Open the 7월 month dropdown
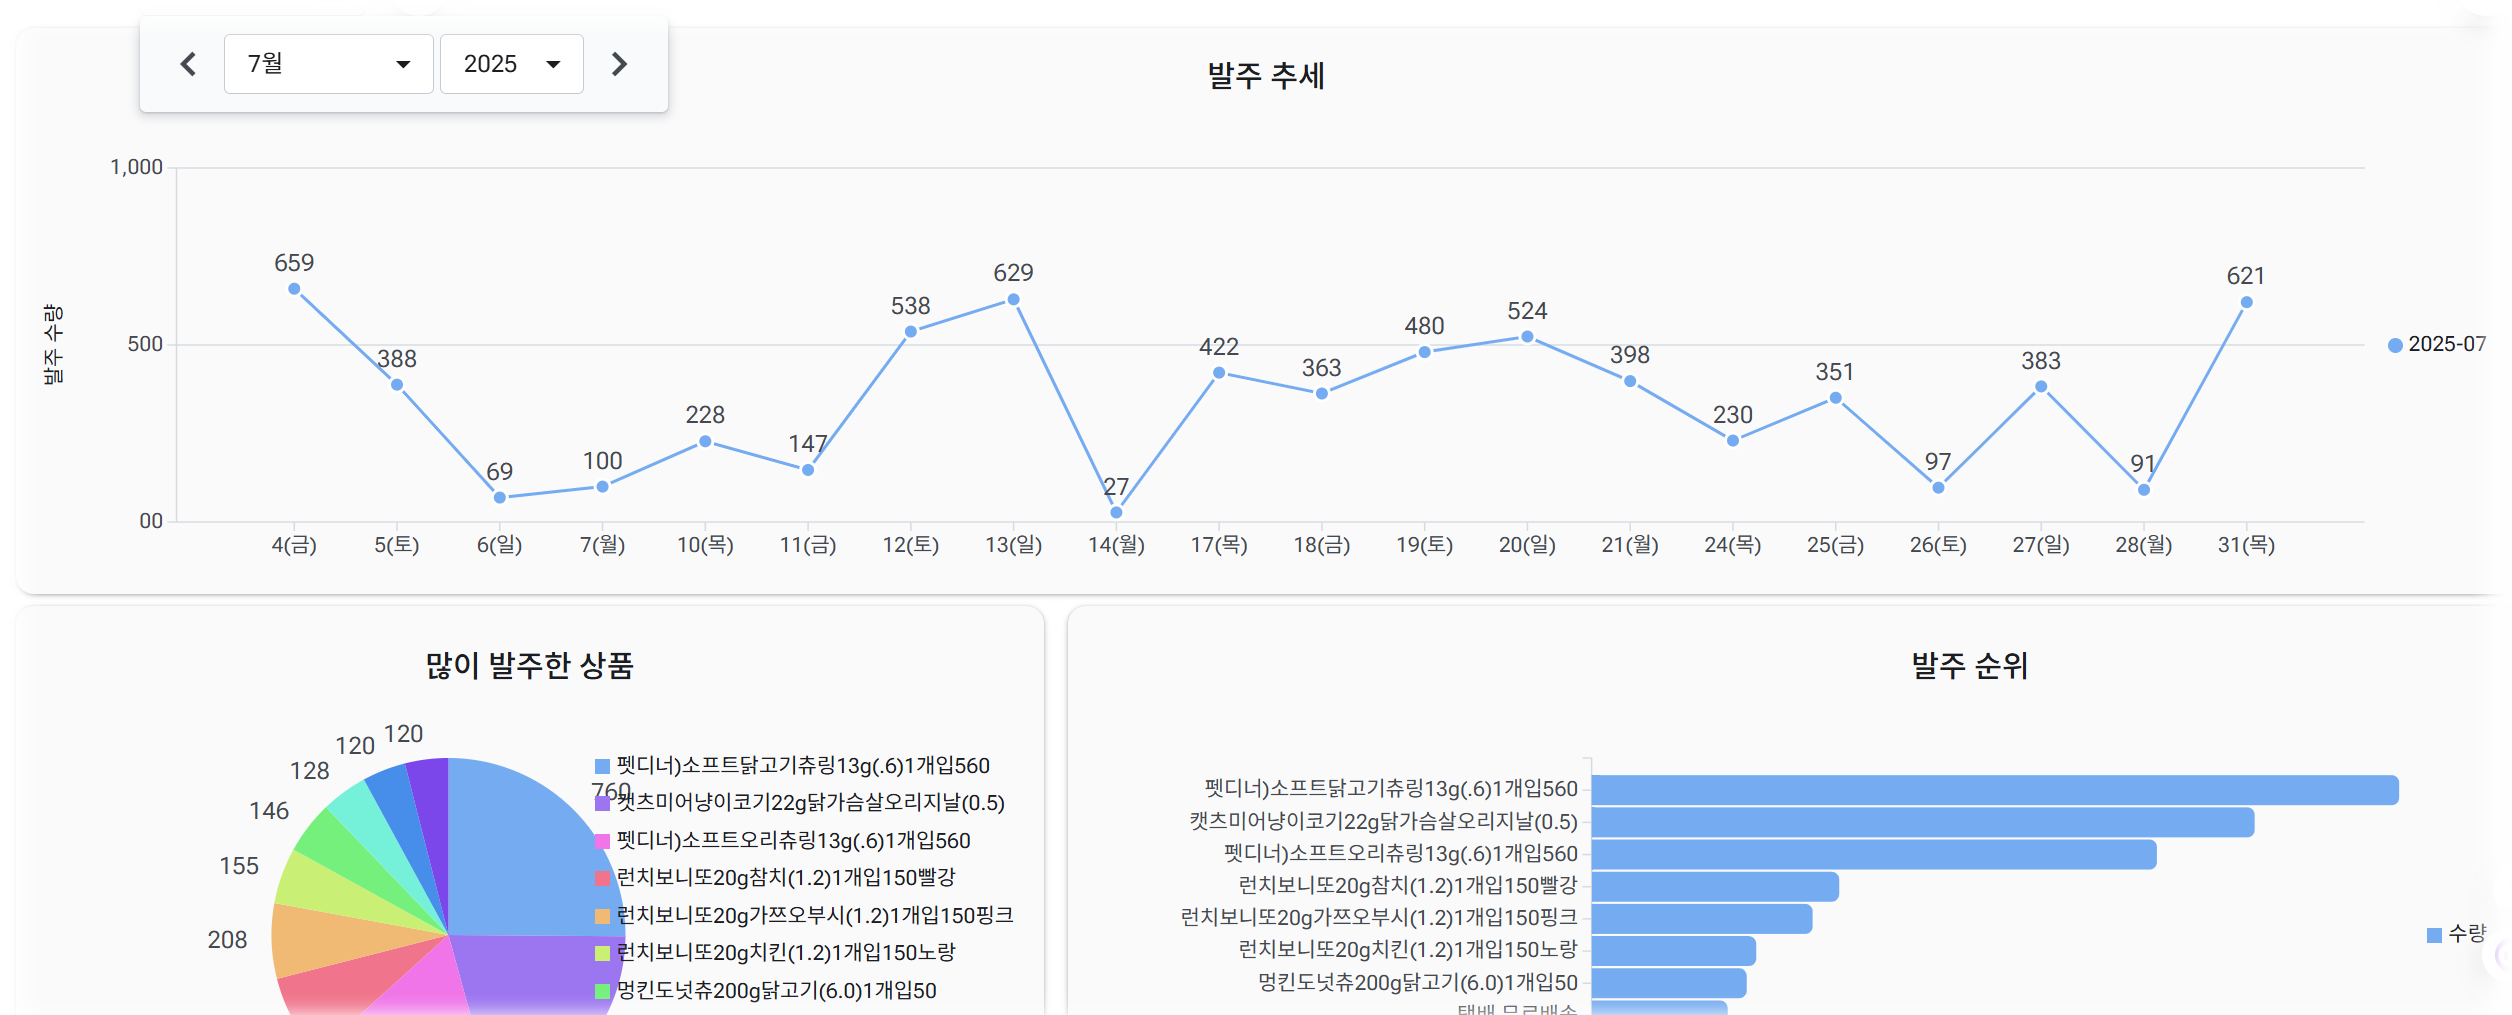This screenshot has width=2512, height=1015. 328,64
